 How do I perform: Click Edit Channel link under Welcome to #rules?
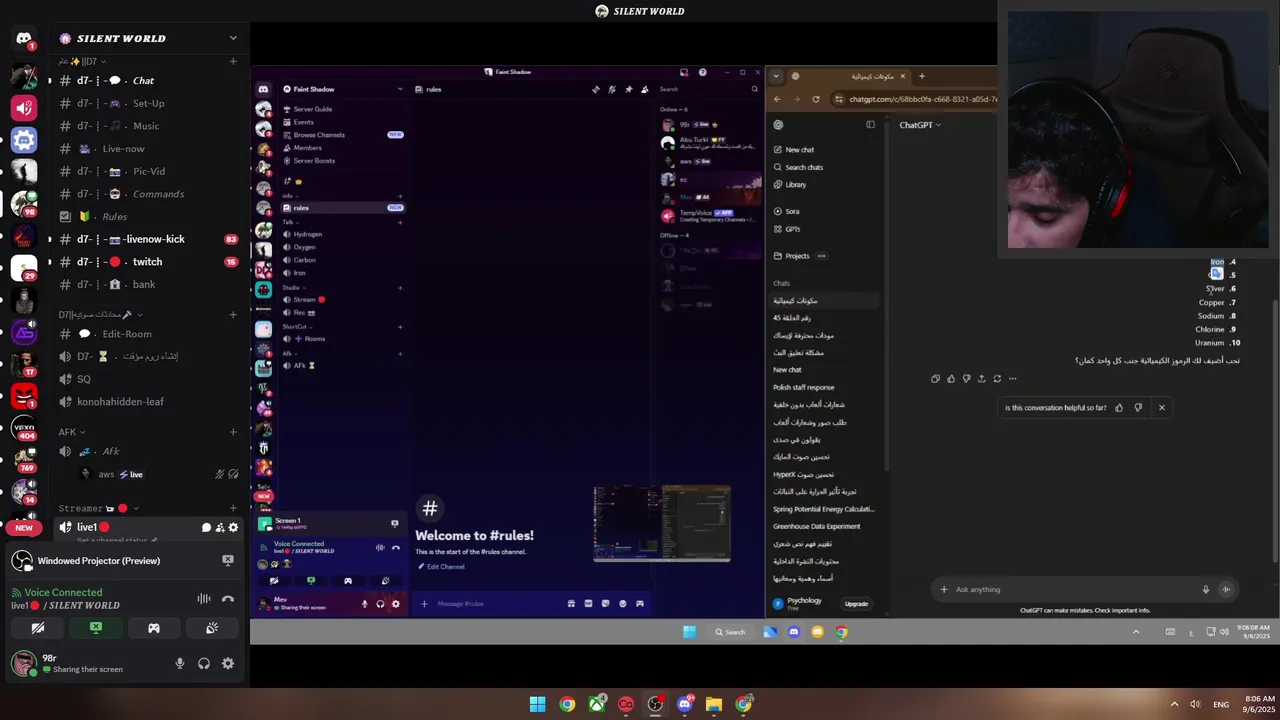coord(440,567)
